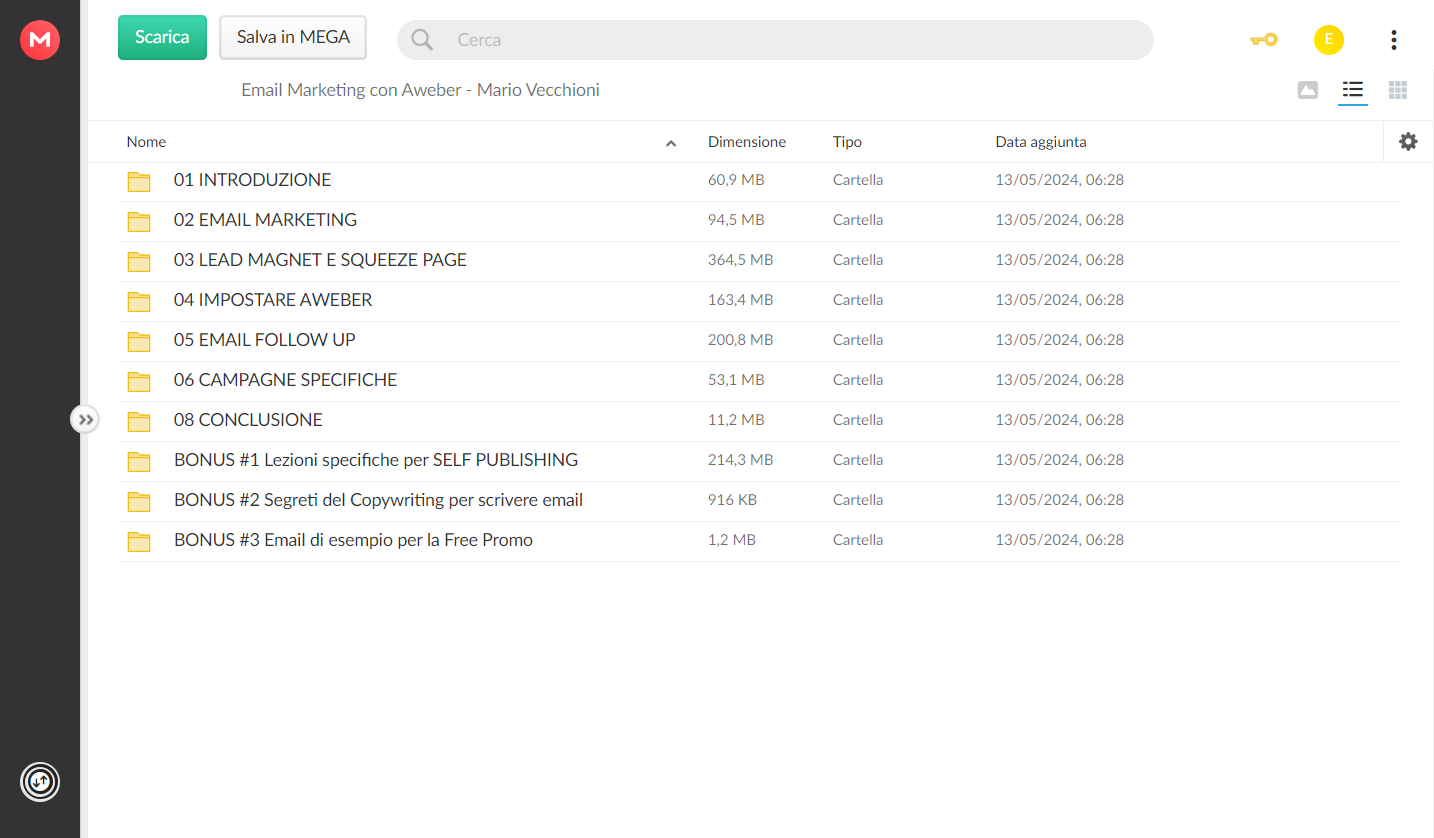Screen dimensions: 1434x838
Task: Click the 1,2 MB size value
Action: pyautogui.click(x=732, y=540)
